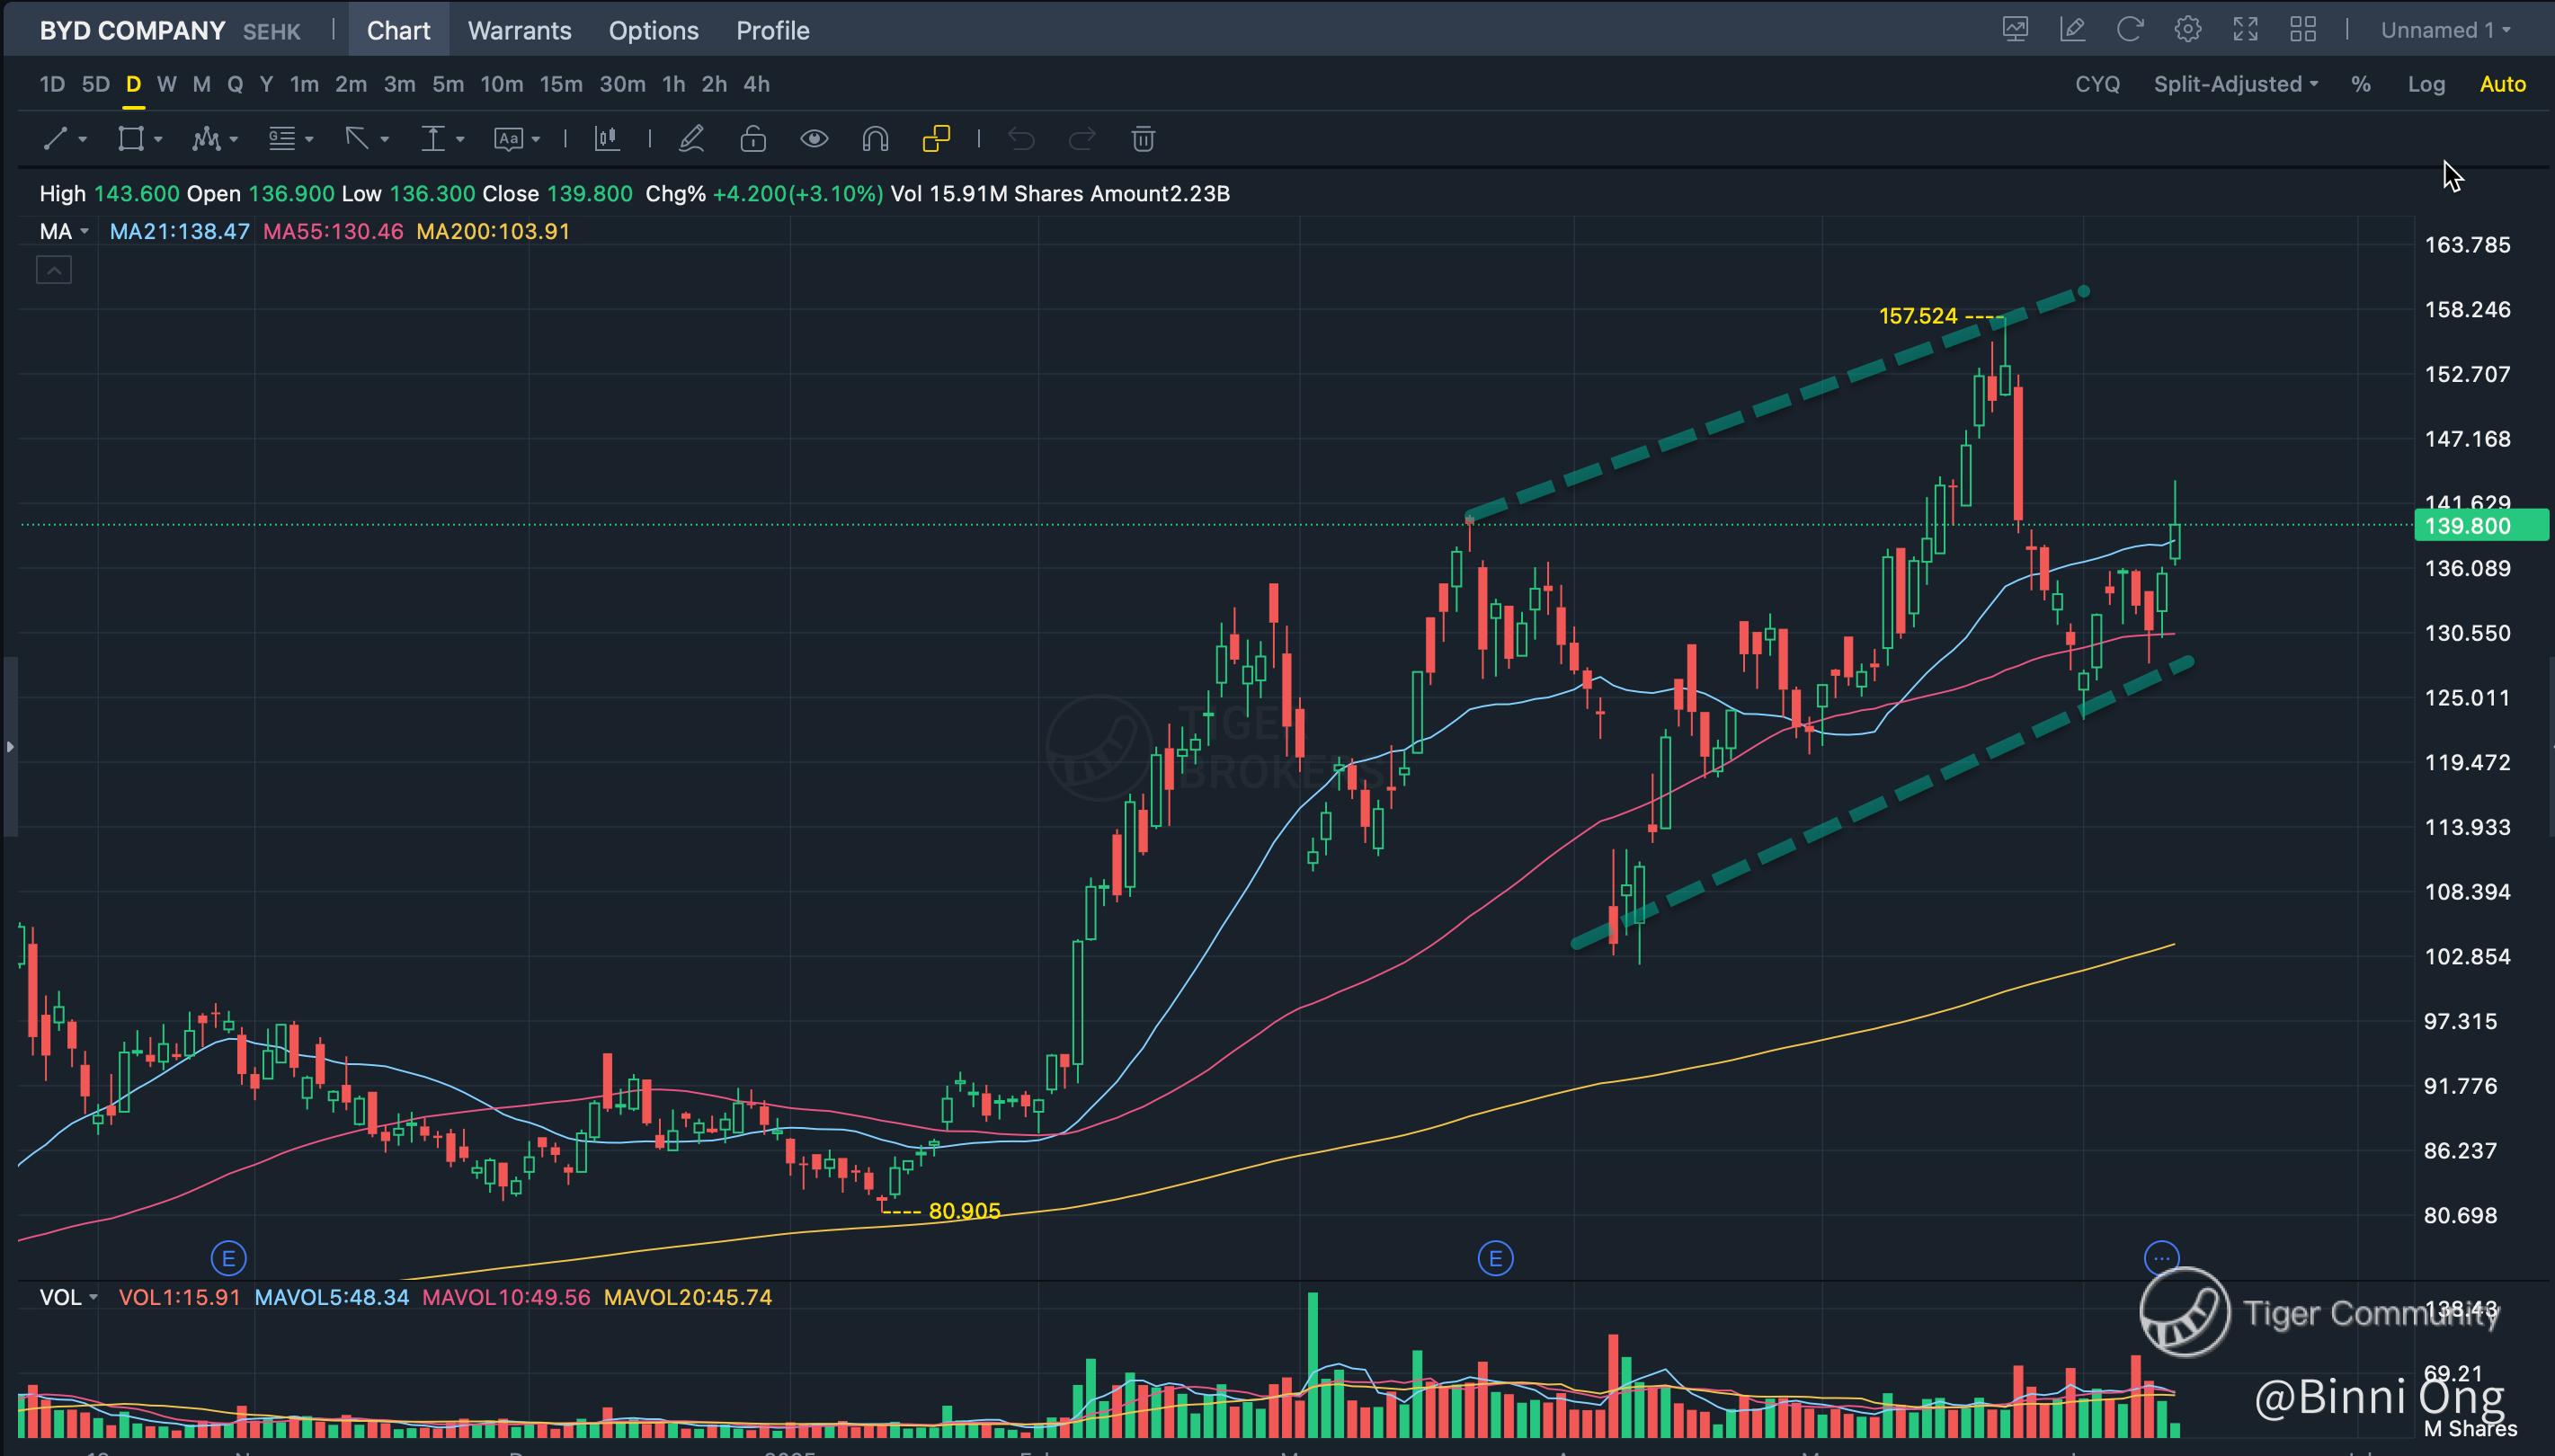Click the refresh chart icon
Screen dimensions: 2555x1456
pos(2129,30)
